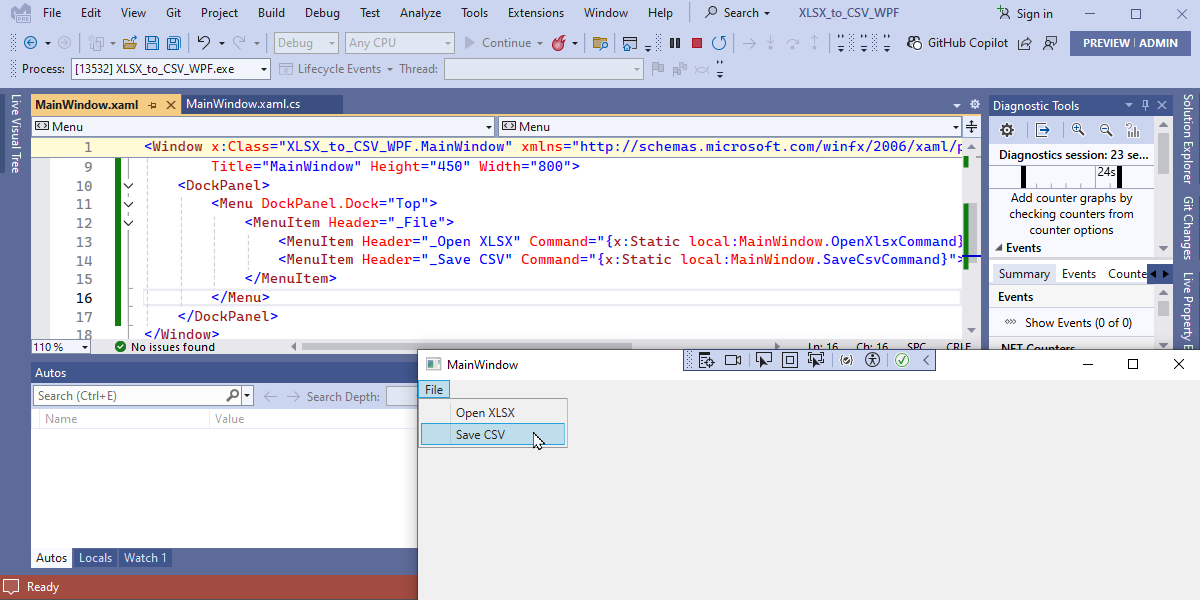Pause debugging with the Break All icon
Screen dimensions: 1200x600
tap(675, 43)
